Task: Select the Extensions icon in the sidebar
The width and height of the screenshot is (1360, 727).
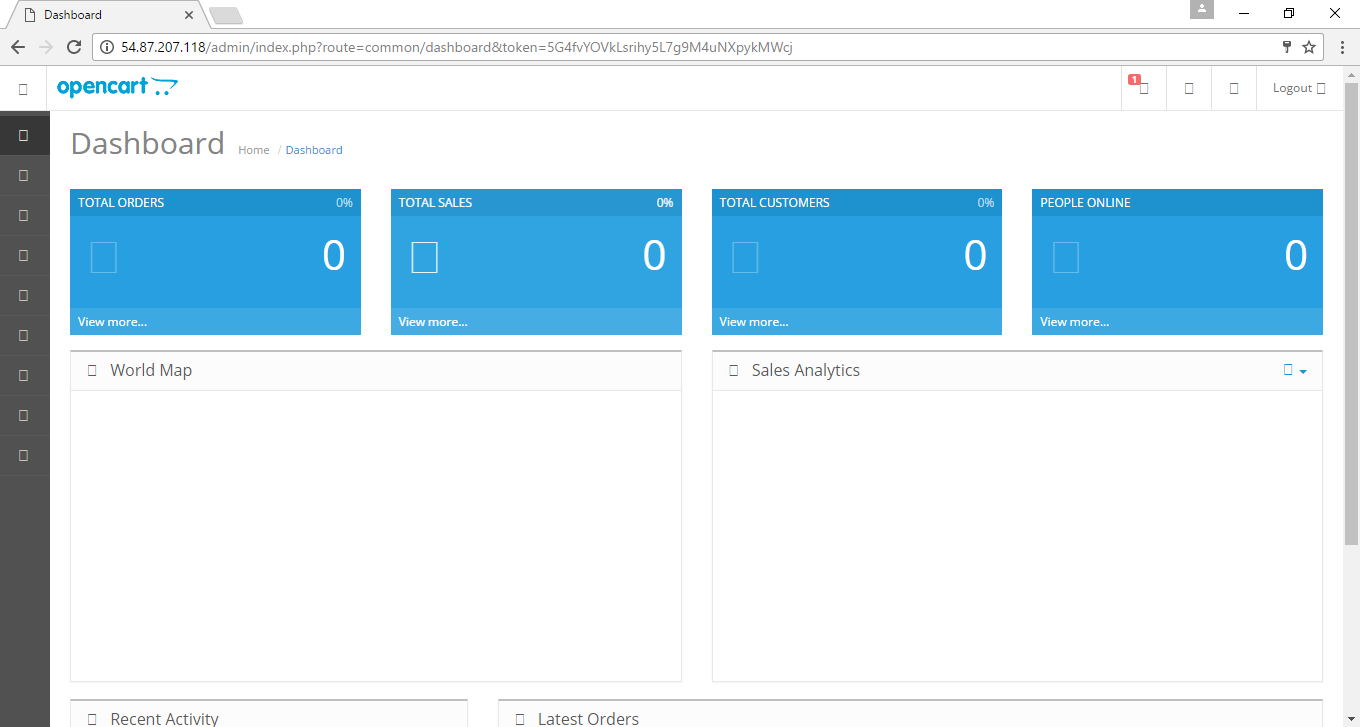Action: pyautogui.click(x=23, y=215)
